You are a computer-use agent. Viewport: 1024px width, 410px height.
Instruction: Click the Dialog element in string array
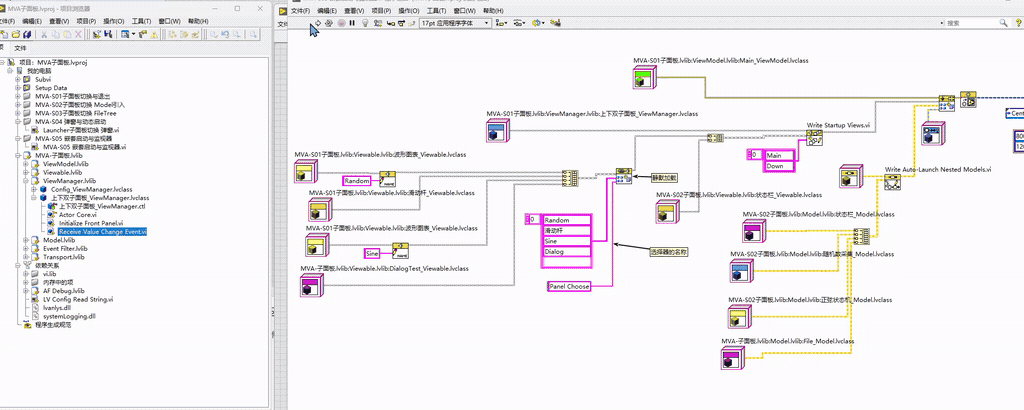click(567, 251)
